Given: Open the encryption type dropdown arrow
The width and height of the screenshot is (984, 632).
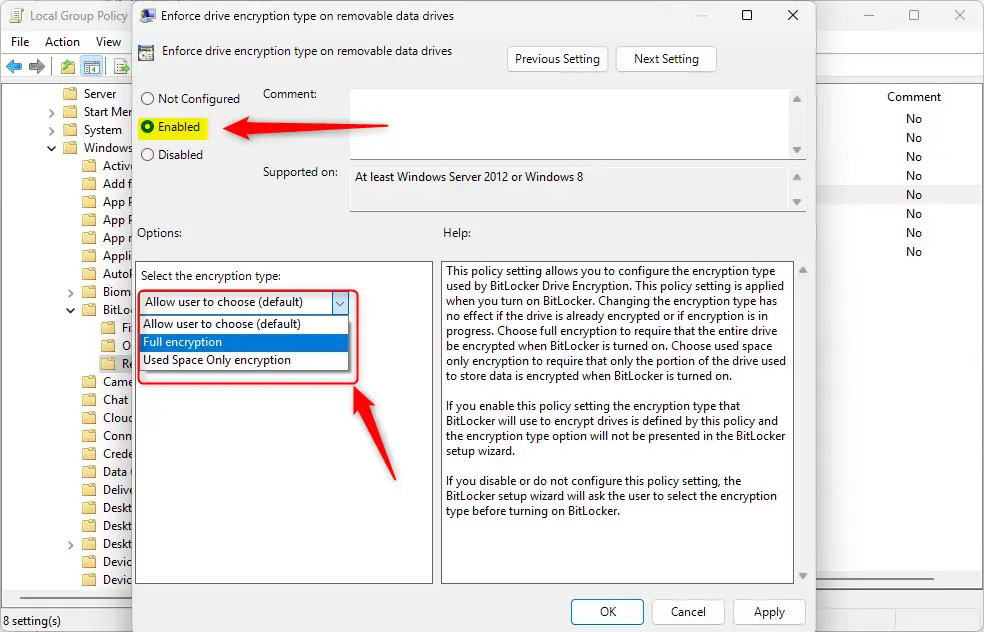Looking at the screenshot, I should pos(340,303).
